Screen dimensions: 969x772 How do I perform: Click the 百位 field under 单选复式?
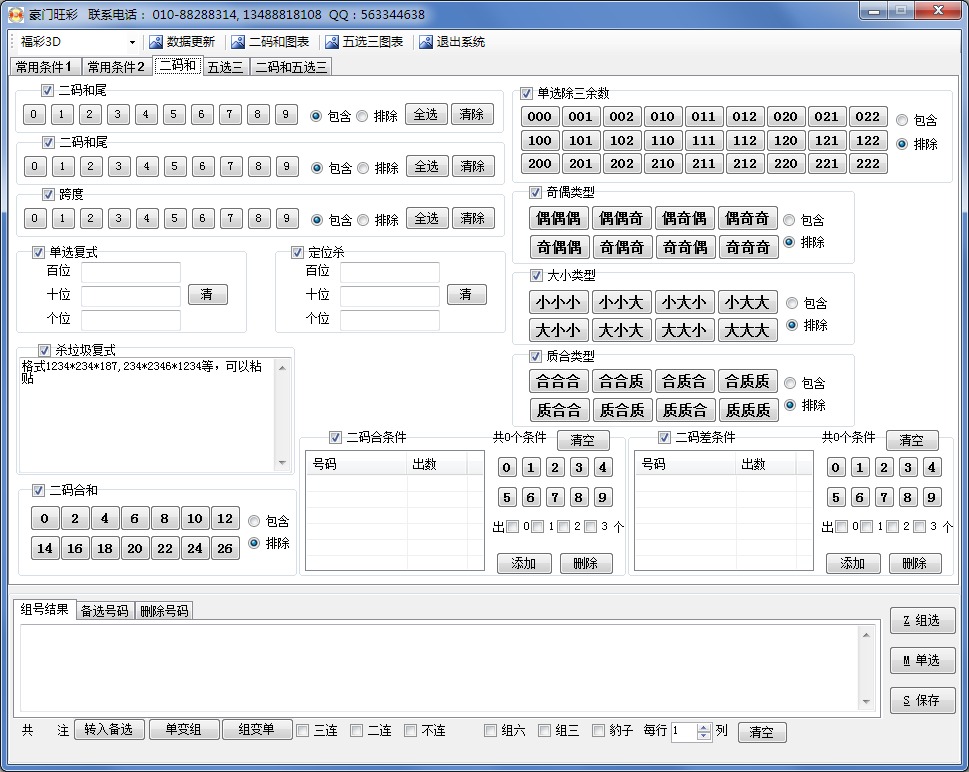click(131, 272)
